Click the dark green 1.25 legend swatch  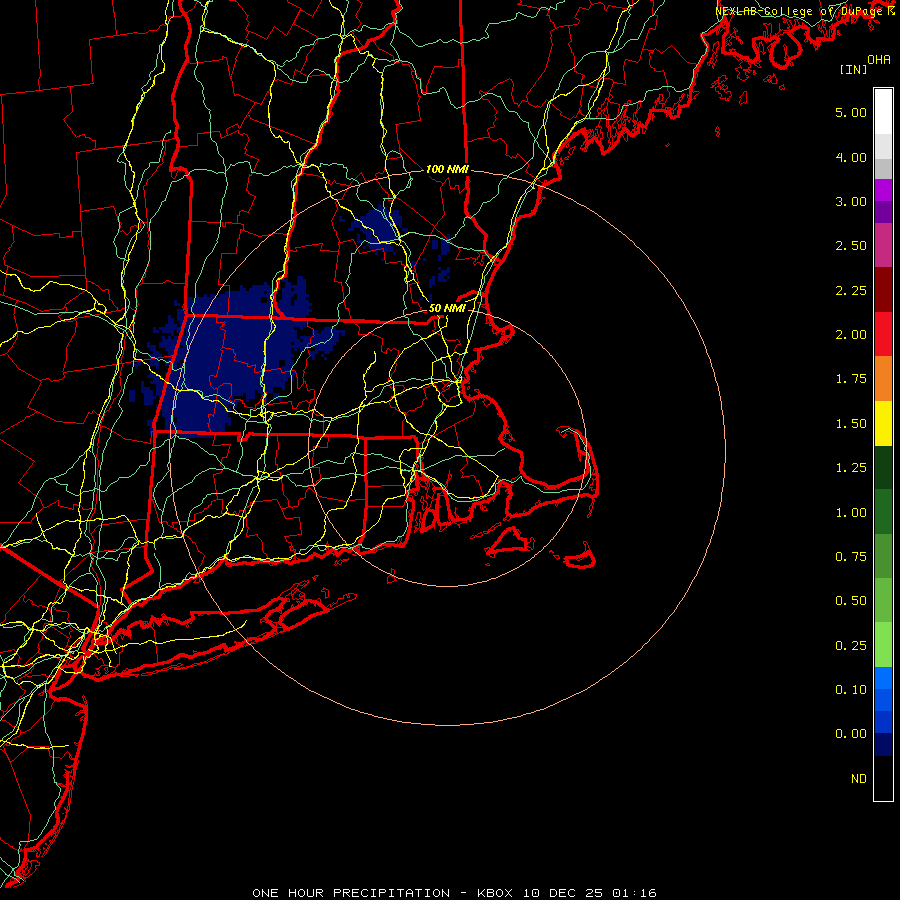883,468
